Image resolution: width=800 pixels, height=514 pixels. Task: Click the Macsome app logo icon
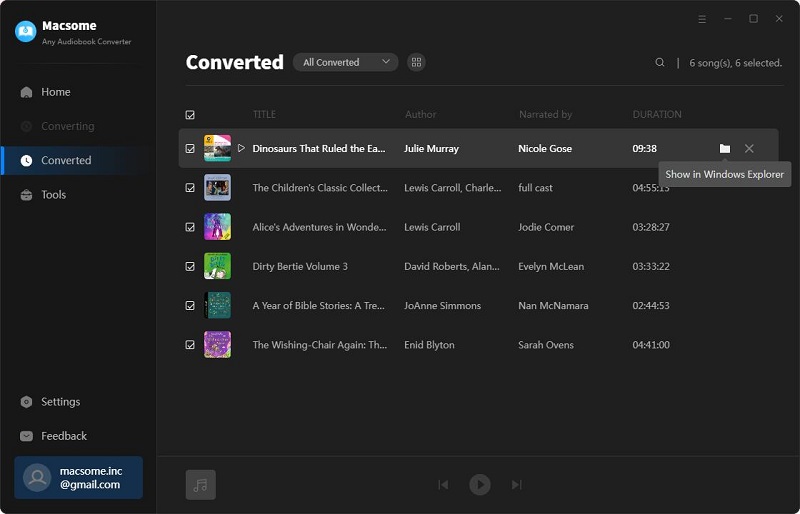26,31
